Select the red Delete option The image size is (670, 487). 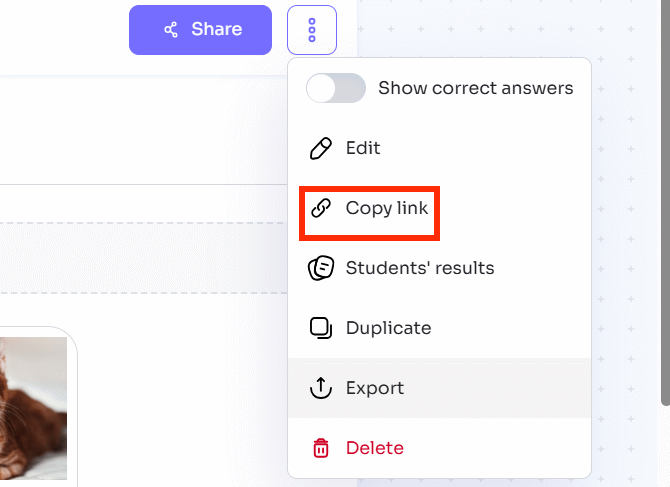pos(375,448)
